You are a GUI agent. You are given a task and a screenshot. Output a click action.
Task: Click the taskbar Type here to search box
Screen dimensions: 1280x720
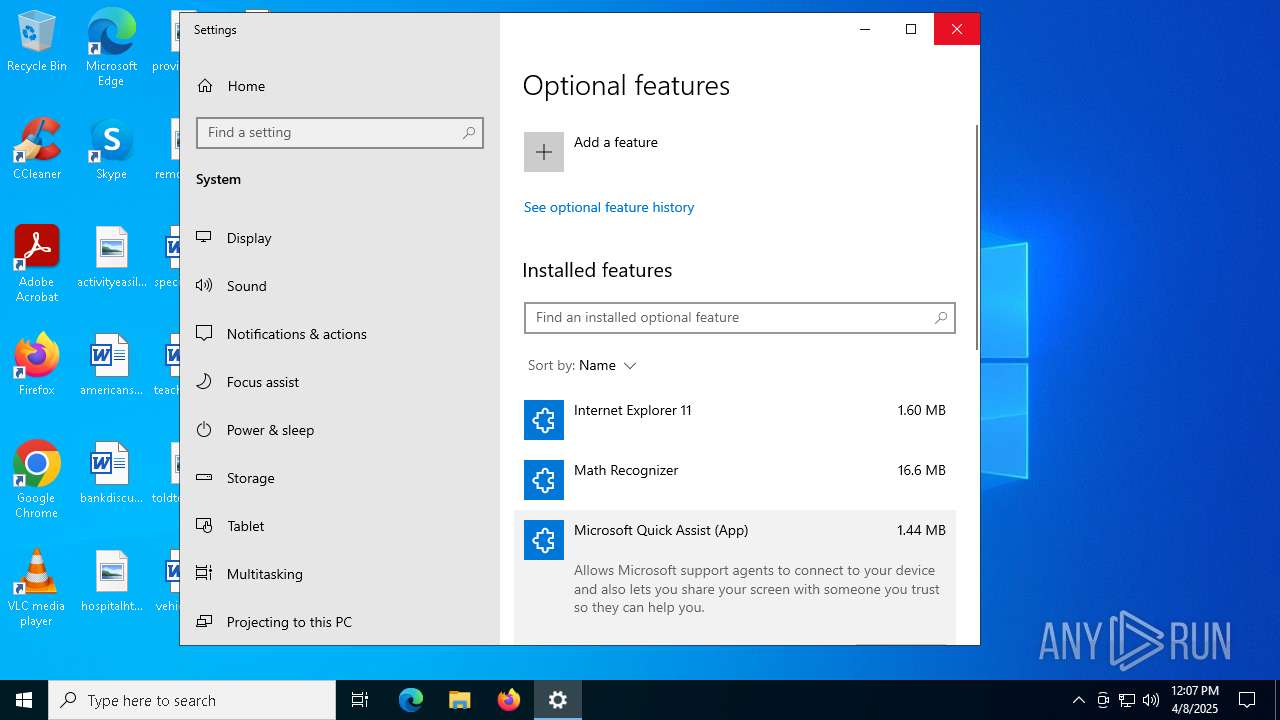[192, 700]
